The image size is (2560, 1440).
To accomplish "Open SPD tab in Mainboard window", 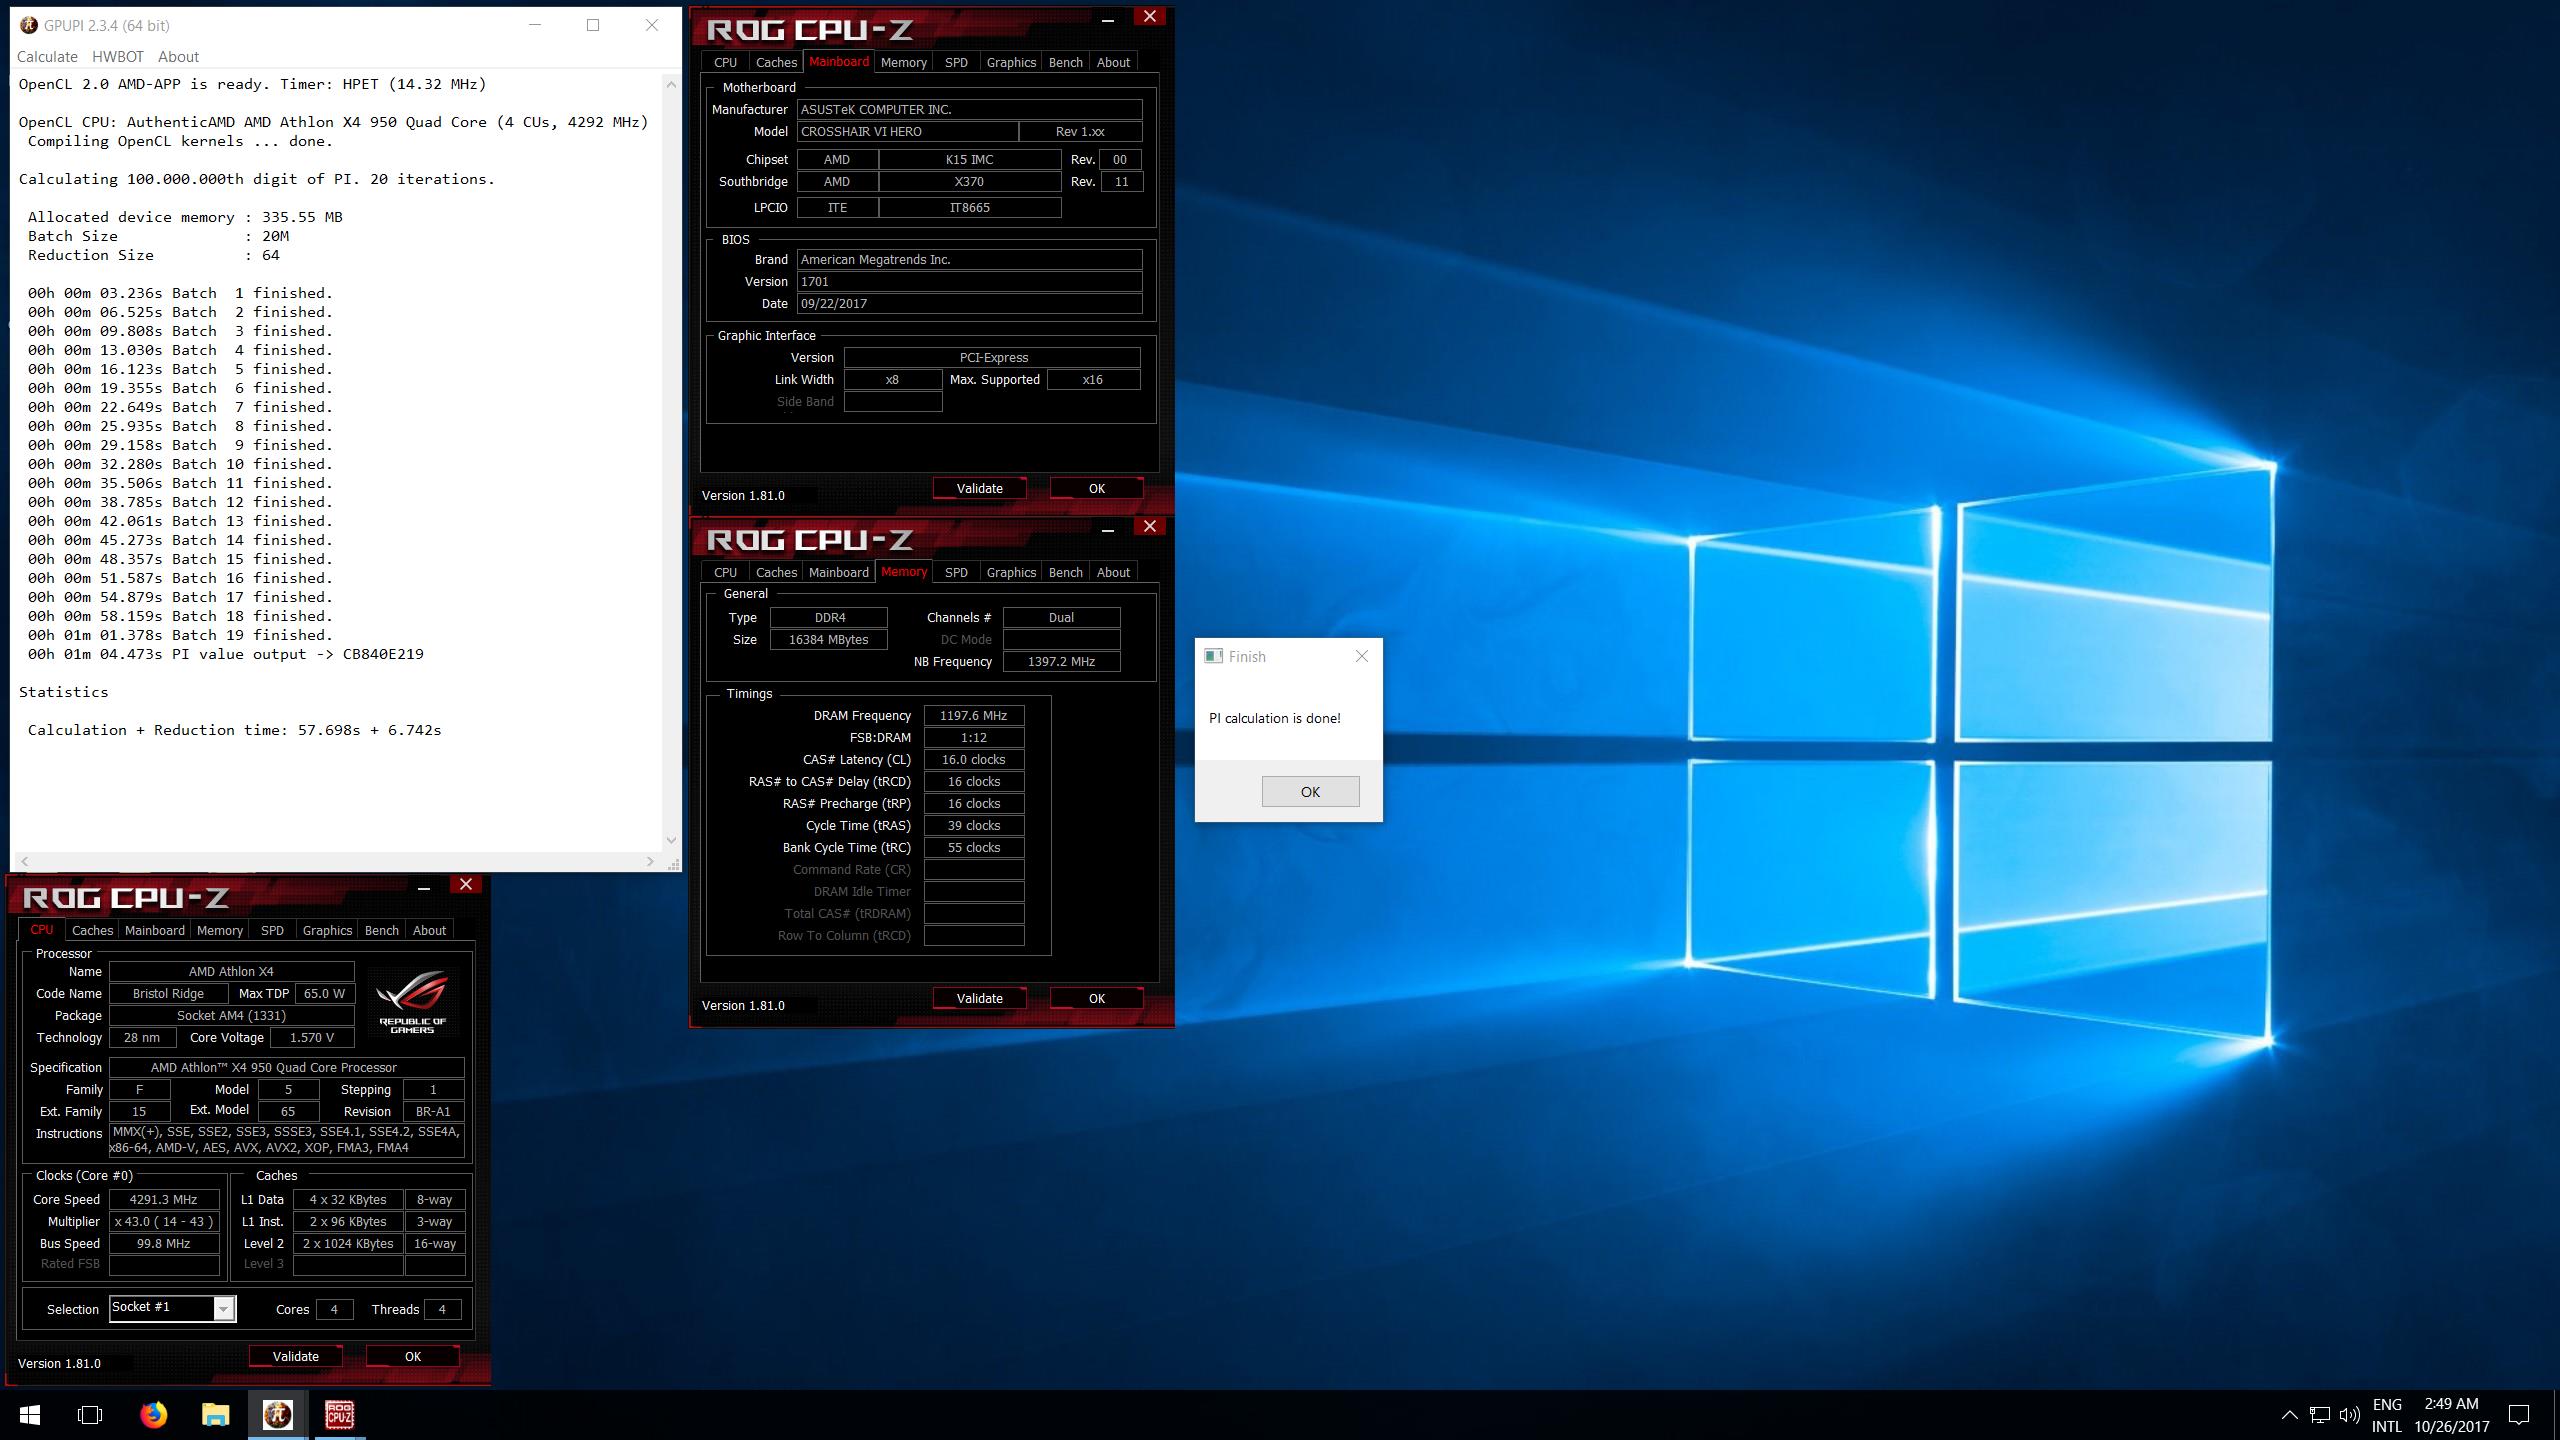I will pos(956,62).
